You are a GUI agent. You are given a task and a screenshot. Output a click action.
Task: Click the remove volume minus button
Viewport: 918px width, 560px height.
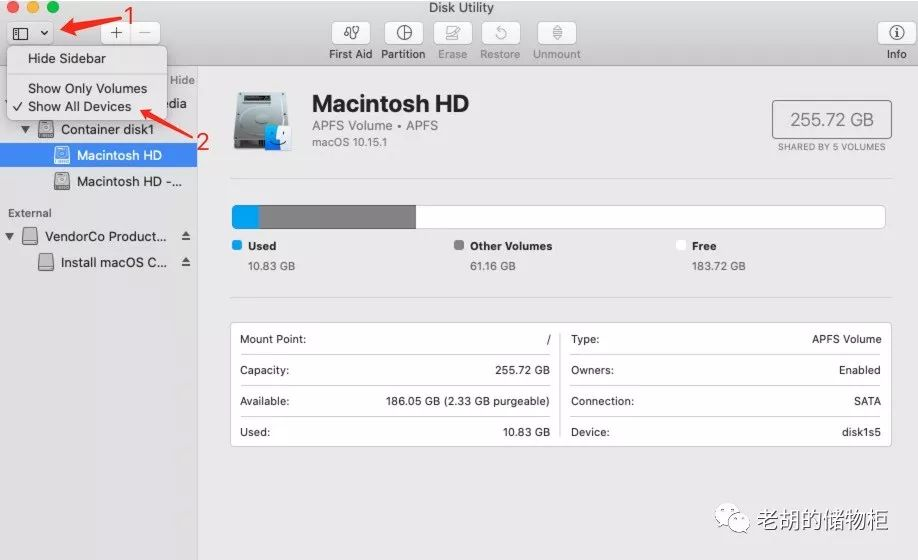pyautogui.click(x=145, y=33)
